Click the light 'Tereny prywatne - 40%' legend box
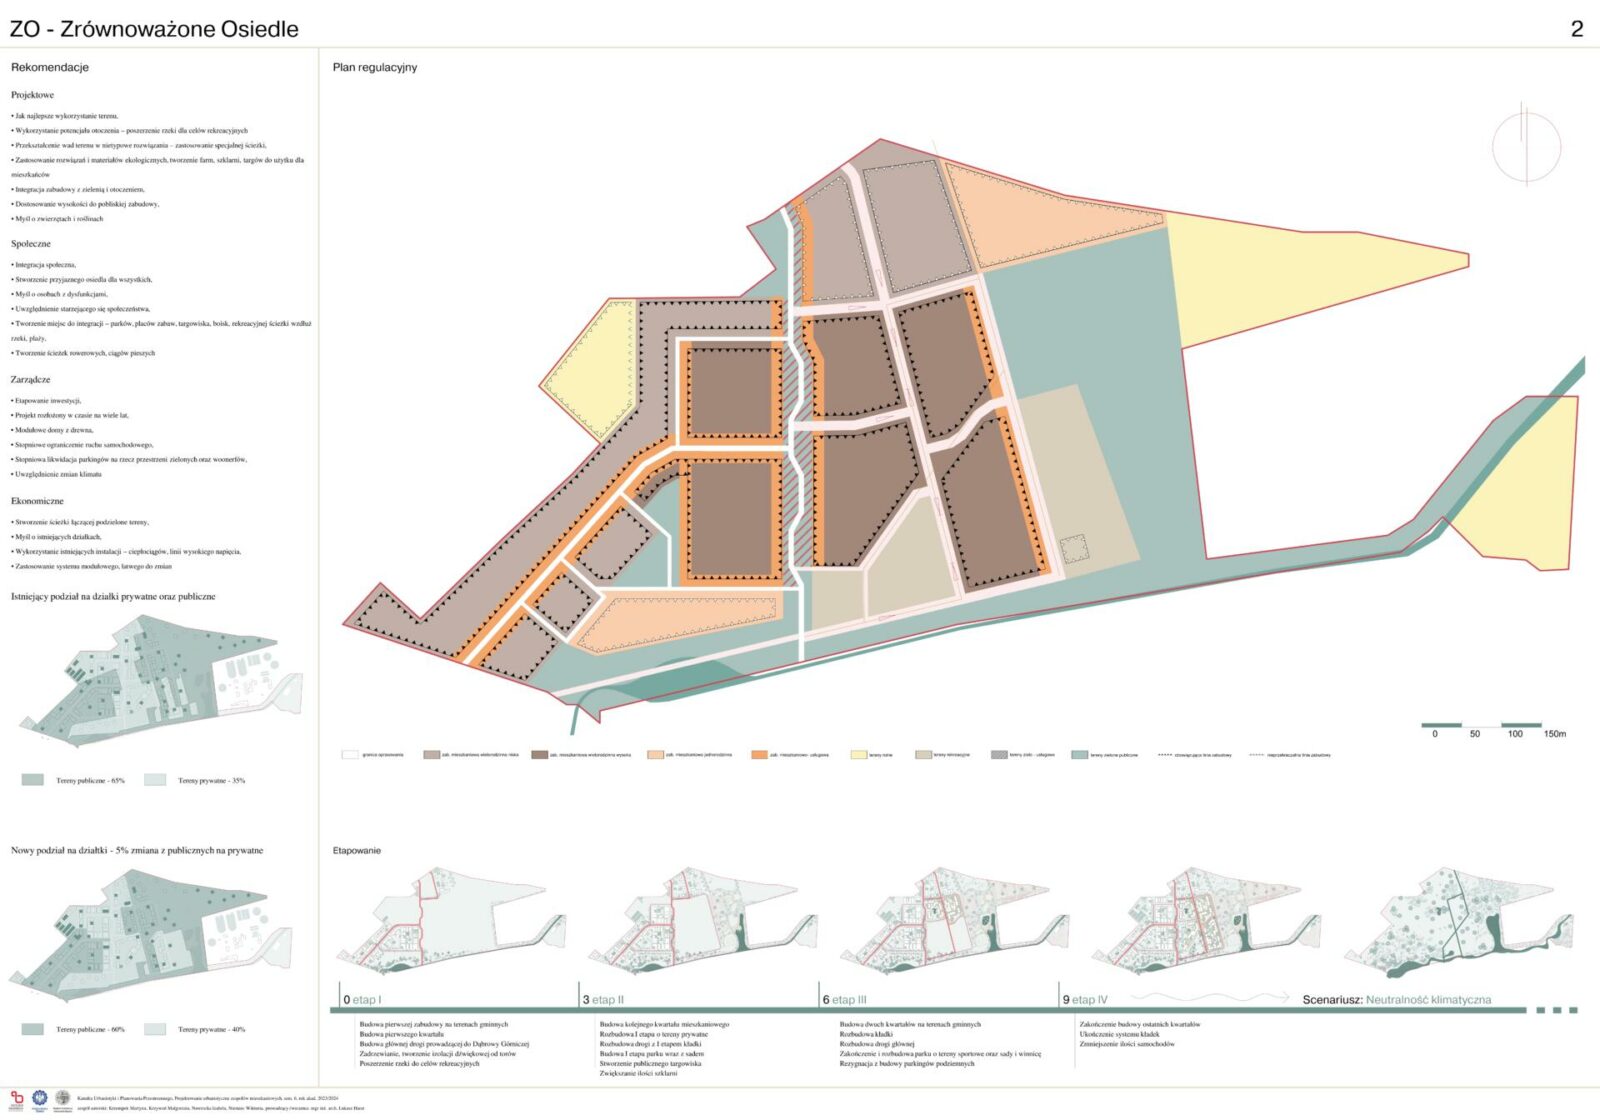The width and height of the screenshot is (1600, 1120). tap(155, 1029)
